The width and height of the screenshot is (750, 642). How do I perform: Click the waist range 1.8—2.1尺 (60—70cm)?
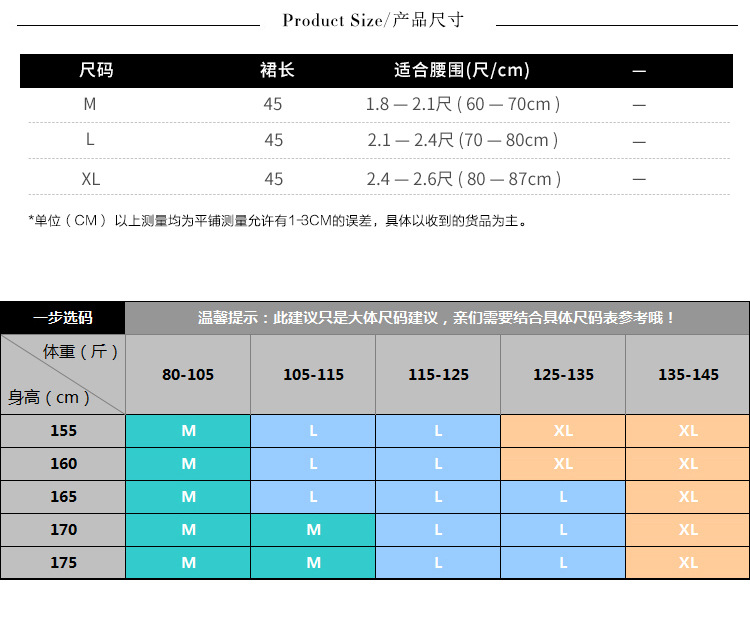[461, 104]
